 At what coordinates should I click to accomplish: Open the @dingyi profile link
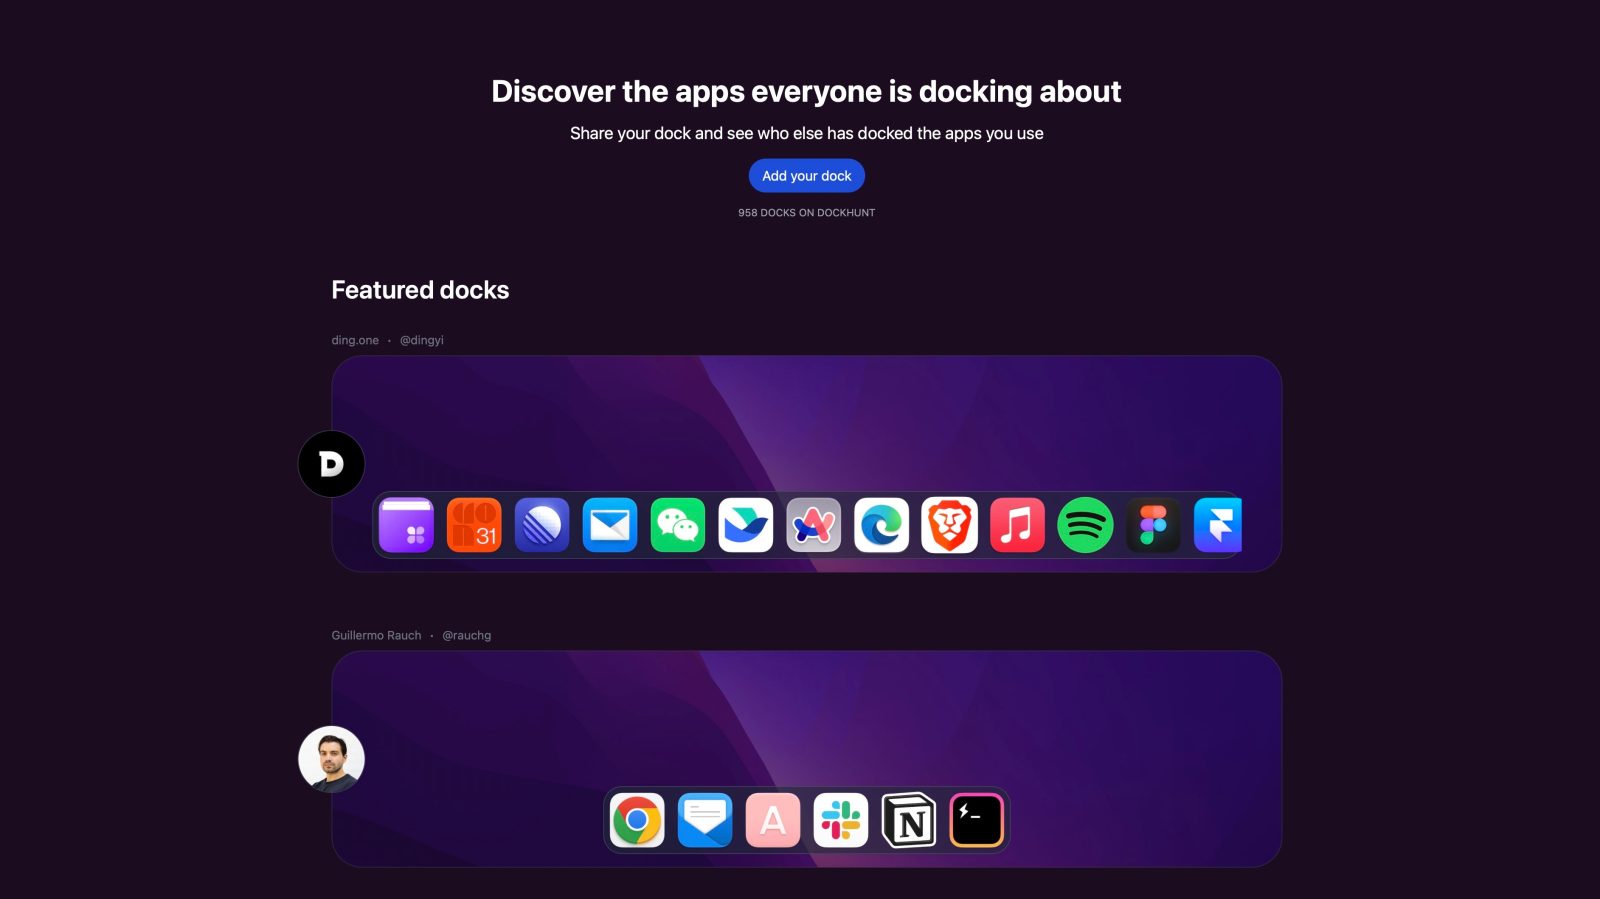click(x=421, y=340)
